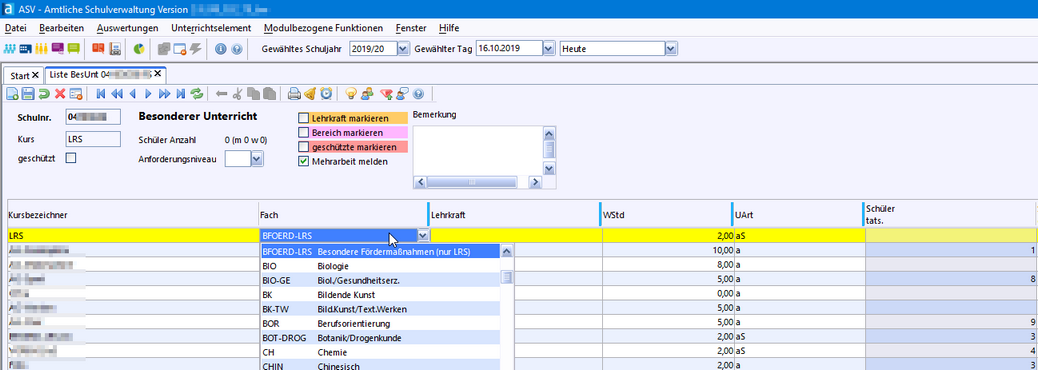Enable Lehrkraft markieren checkbox
Viewport: 1038px width, 370px height.
coord(304,118)
